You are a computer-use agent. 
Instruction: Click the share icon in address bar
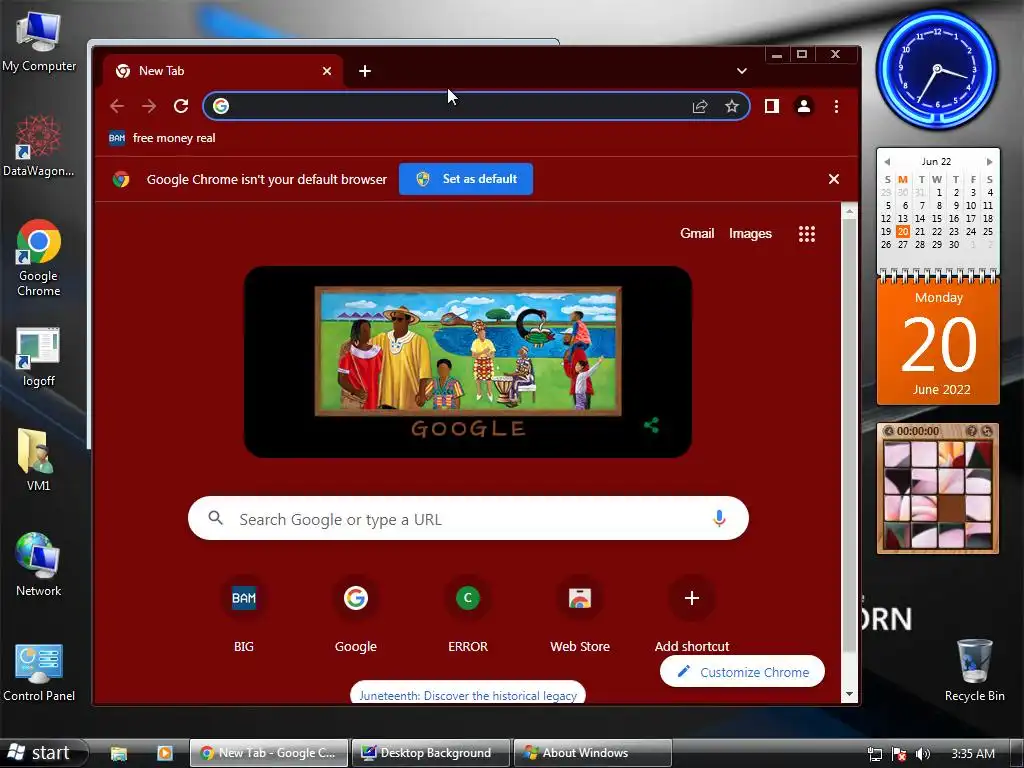tap(699, 106)
